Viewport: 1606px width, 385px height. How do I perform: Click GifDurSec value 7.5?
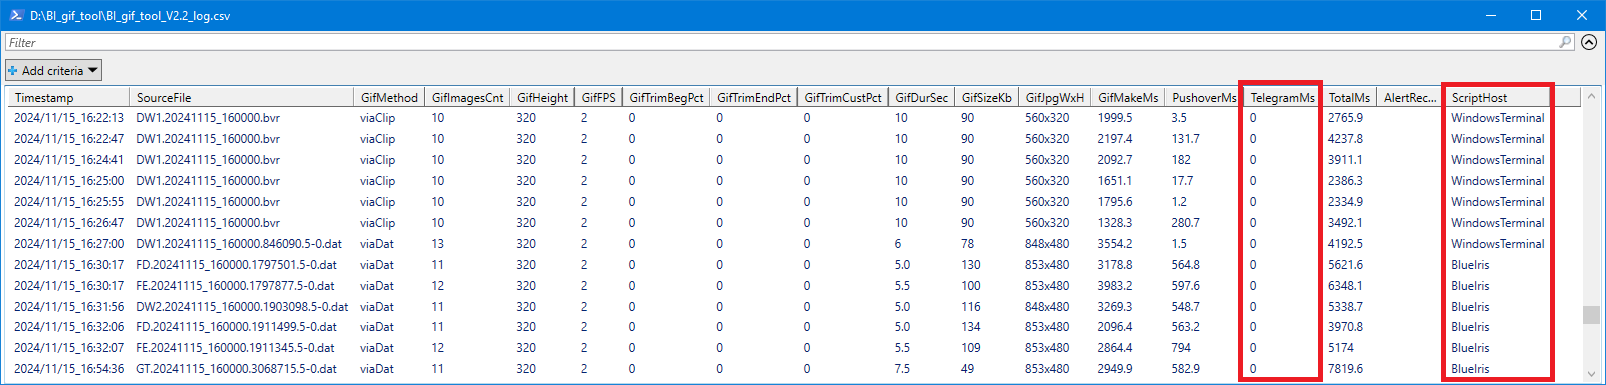click(902, 368)
